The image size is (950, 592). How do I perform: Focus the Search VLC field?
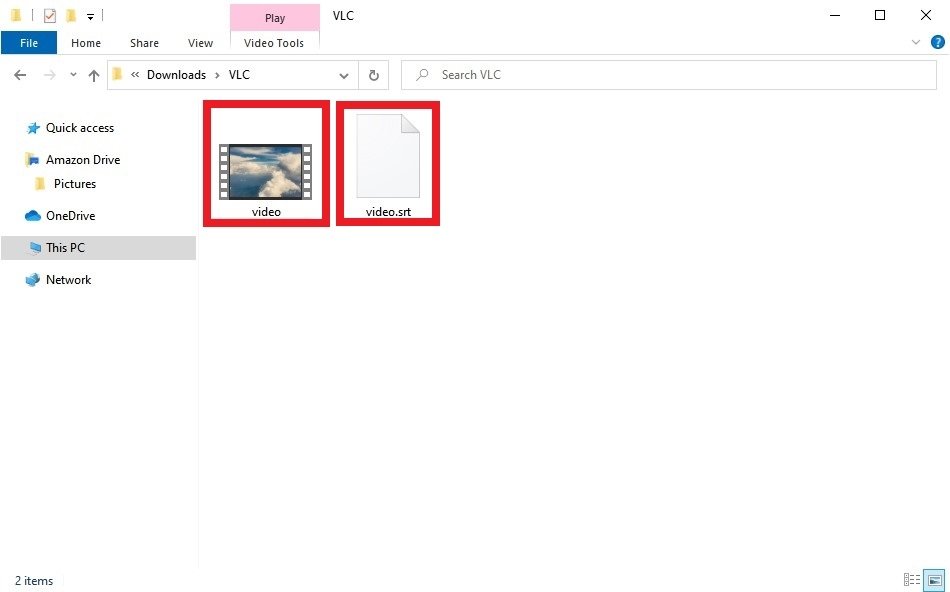pyautogui.click(x=669, y=75)
